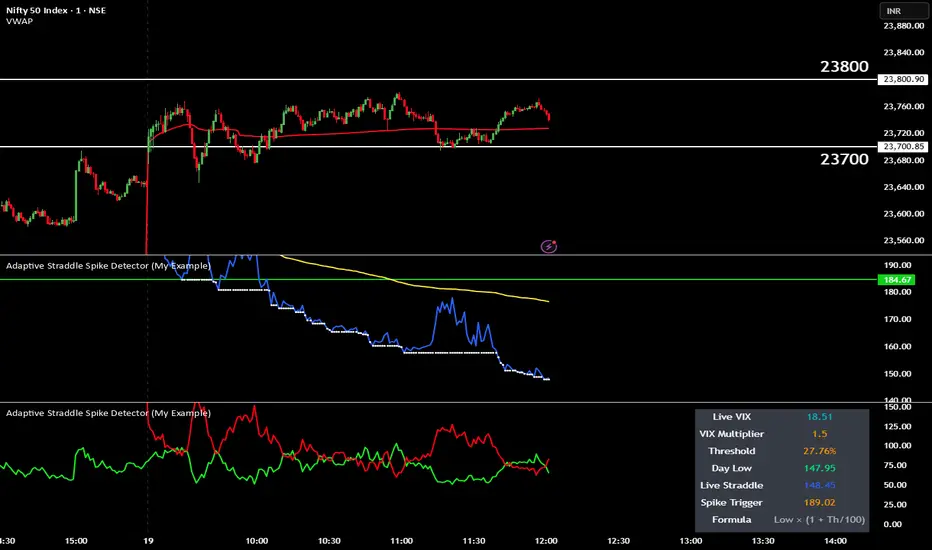932x550 pixels.
Task: Click the 23,560.00 price scale label
Action: click(x=904, y=240)
